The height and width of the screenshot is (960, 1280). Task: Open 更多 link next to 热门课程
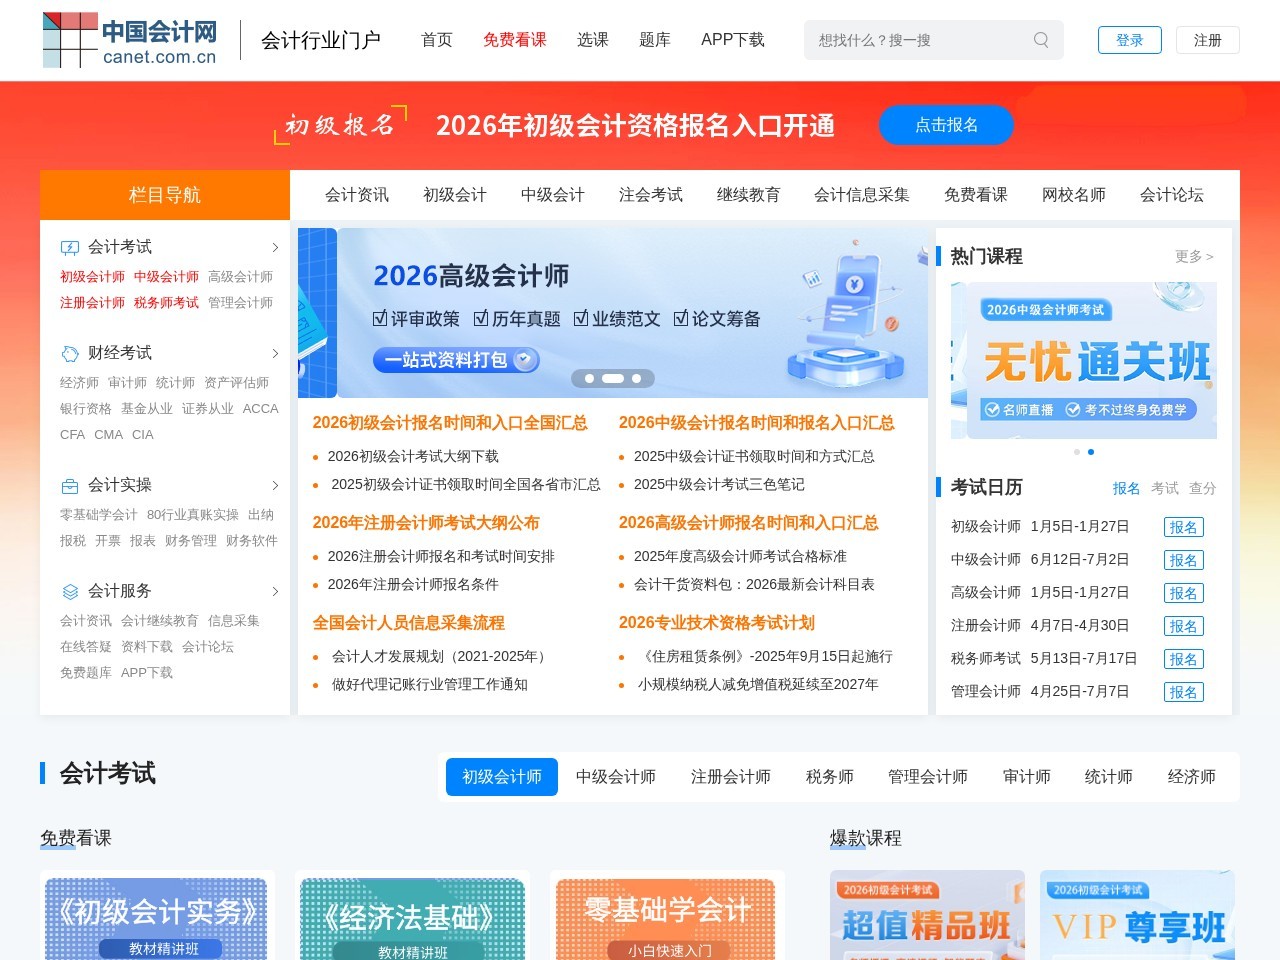[x=1193, y=256]
